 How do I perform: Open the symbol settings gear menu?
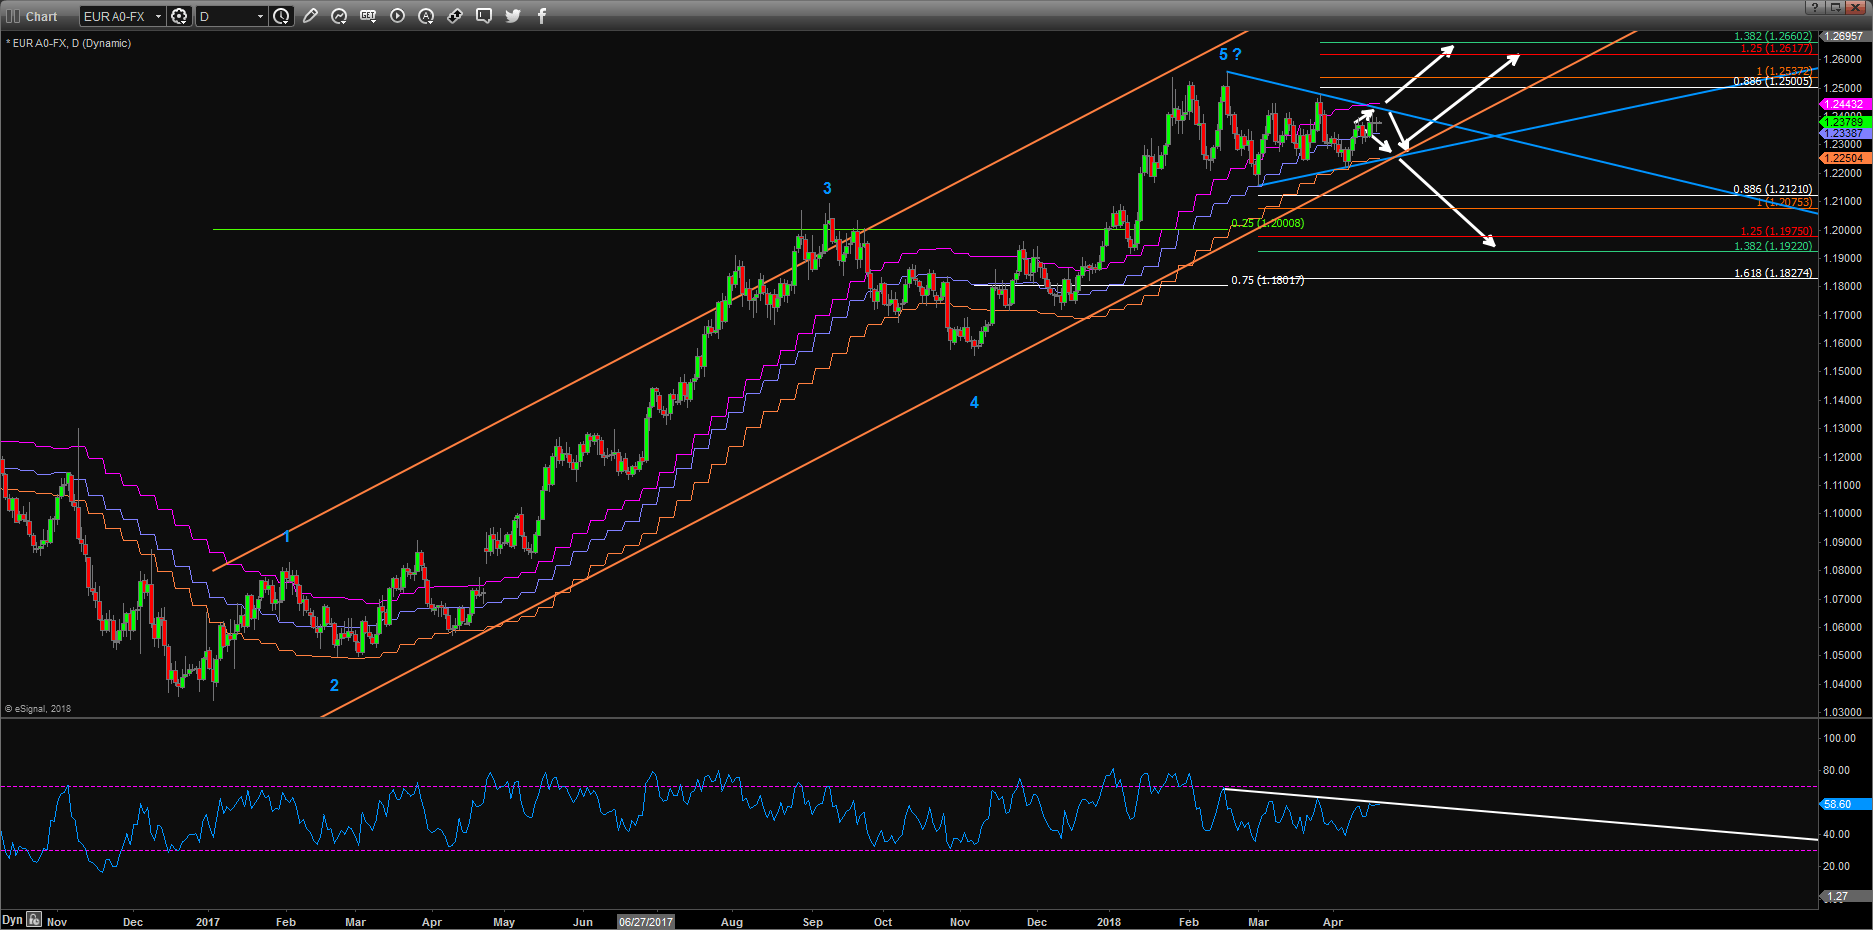(x=179, y=16)
